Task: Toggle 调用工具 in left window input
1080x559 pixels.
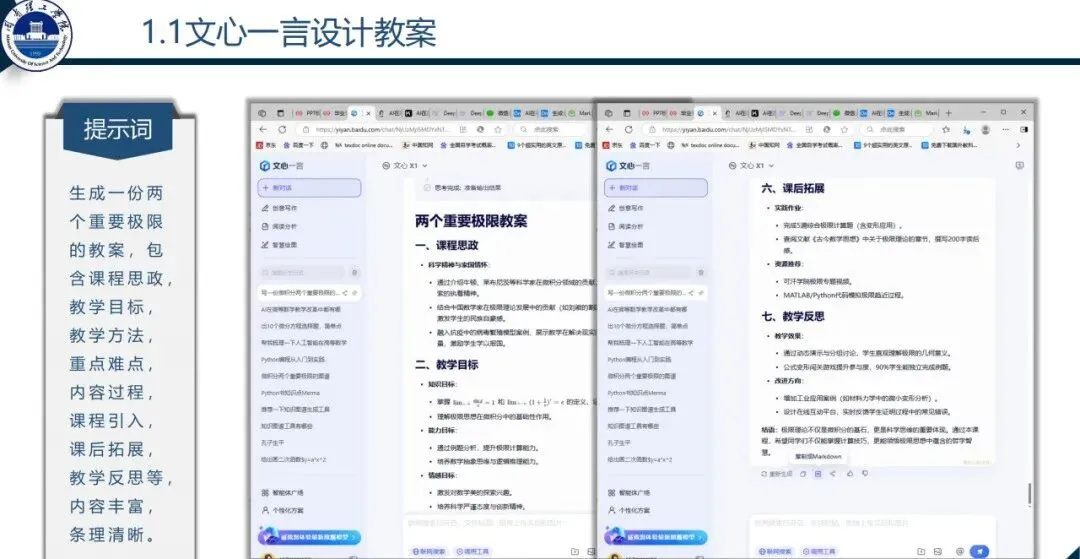Action: (471, 551)
